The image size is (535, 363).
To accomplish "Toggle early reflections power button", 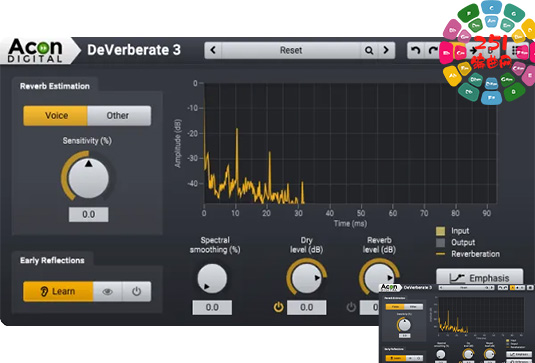I will [136, 291].
